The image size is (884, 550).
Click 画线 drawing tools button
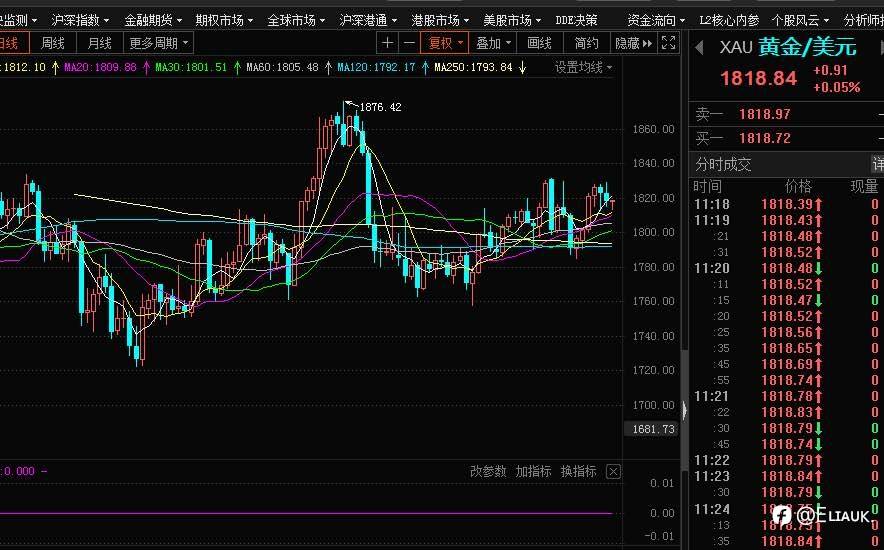[540, 43]
